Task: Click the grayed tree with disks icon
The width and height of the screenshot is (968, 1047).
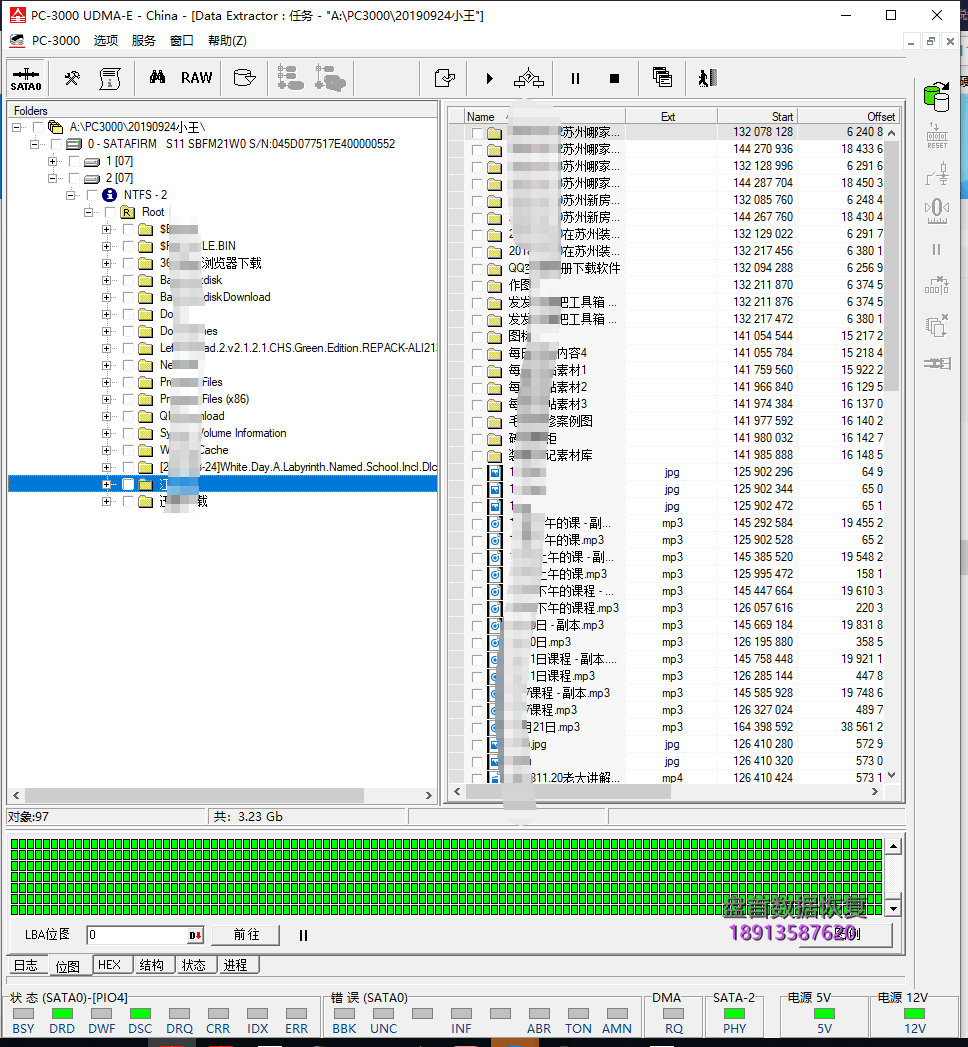Action: pos(330,78)
